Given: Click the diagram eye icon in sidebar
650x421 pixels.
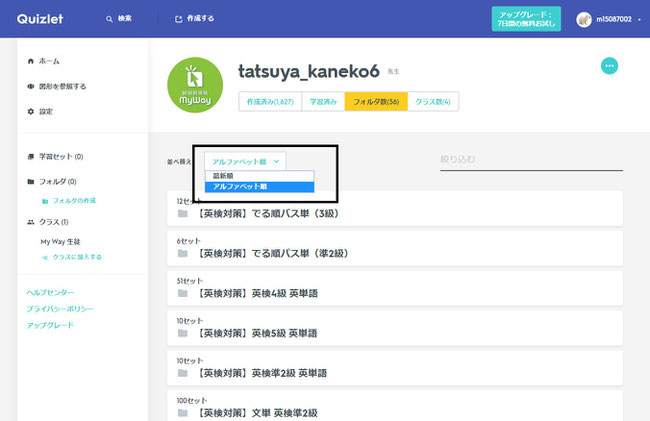Looking at the screenshot, I should [x=31, y=86].
